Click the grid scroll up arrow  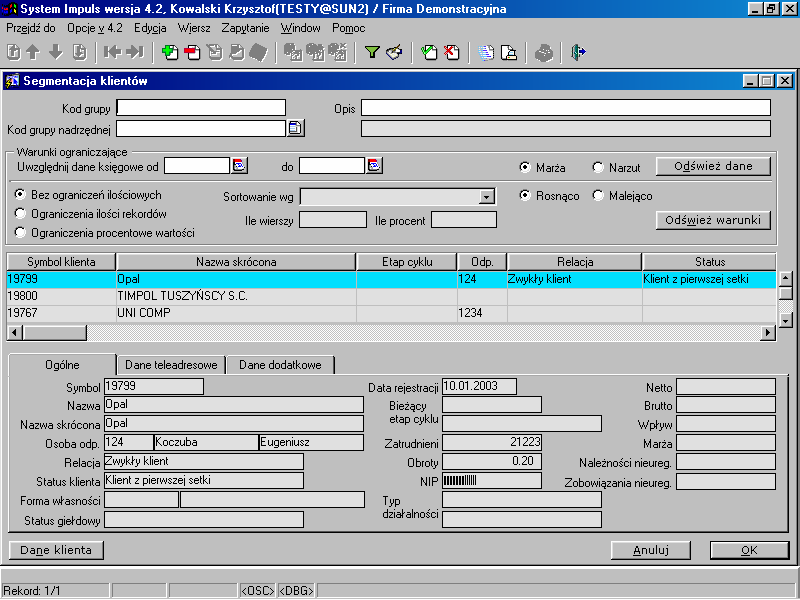(786, 279)
